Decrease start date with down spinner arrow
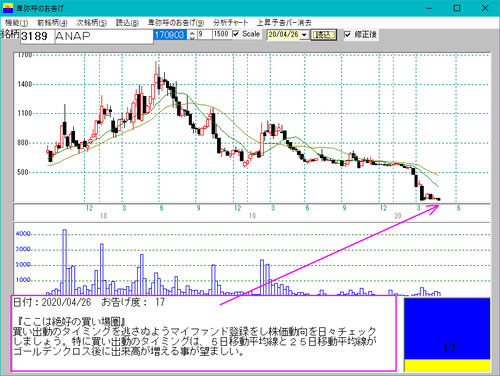 pyautogui.click(x=192, y=37)
